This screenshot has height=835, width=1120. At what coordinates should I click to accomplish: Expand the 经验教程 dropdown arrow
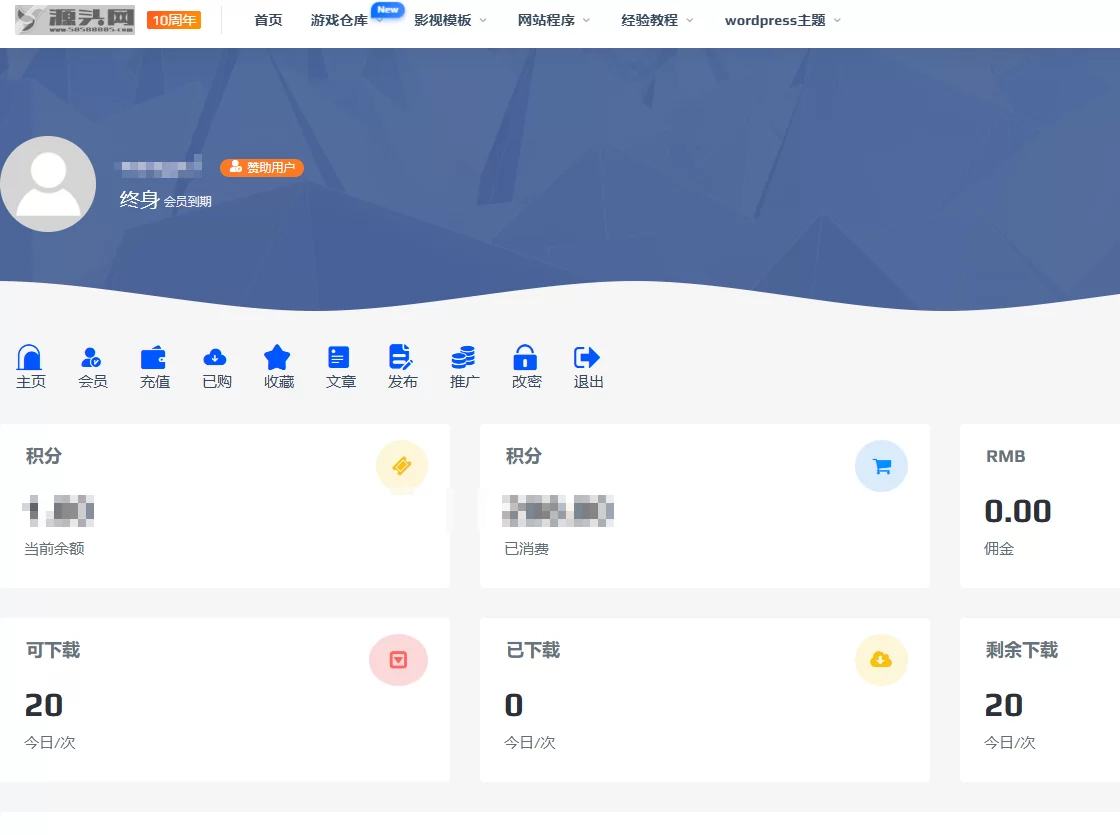point(690,21)
